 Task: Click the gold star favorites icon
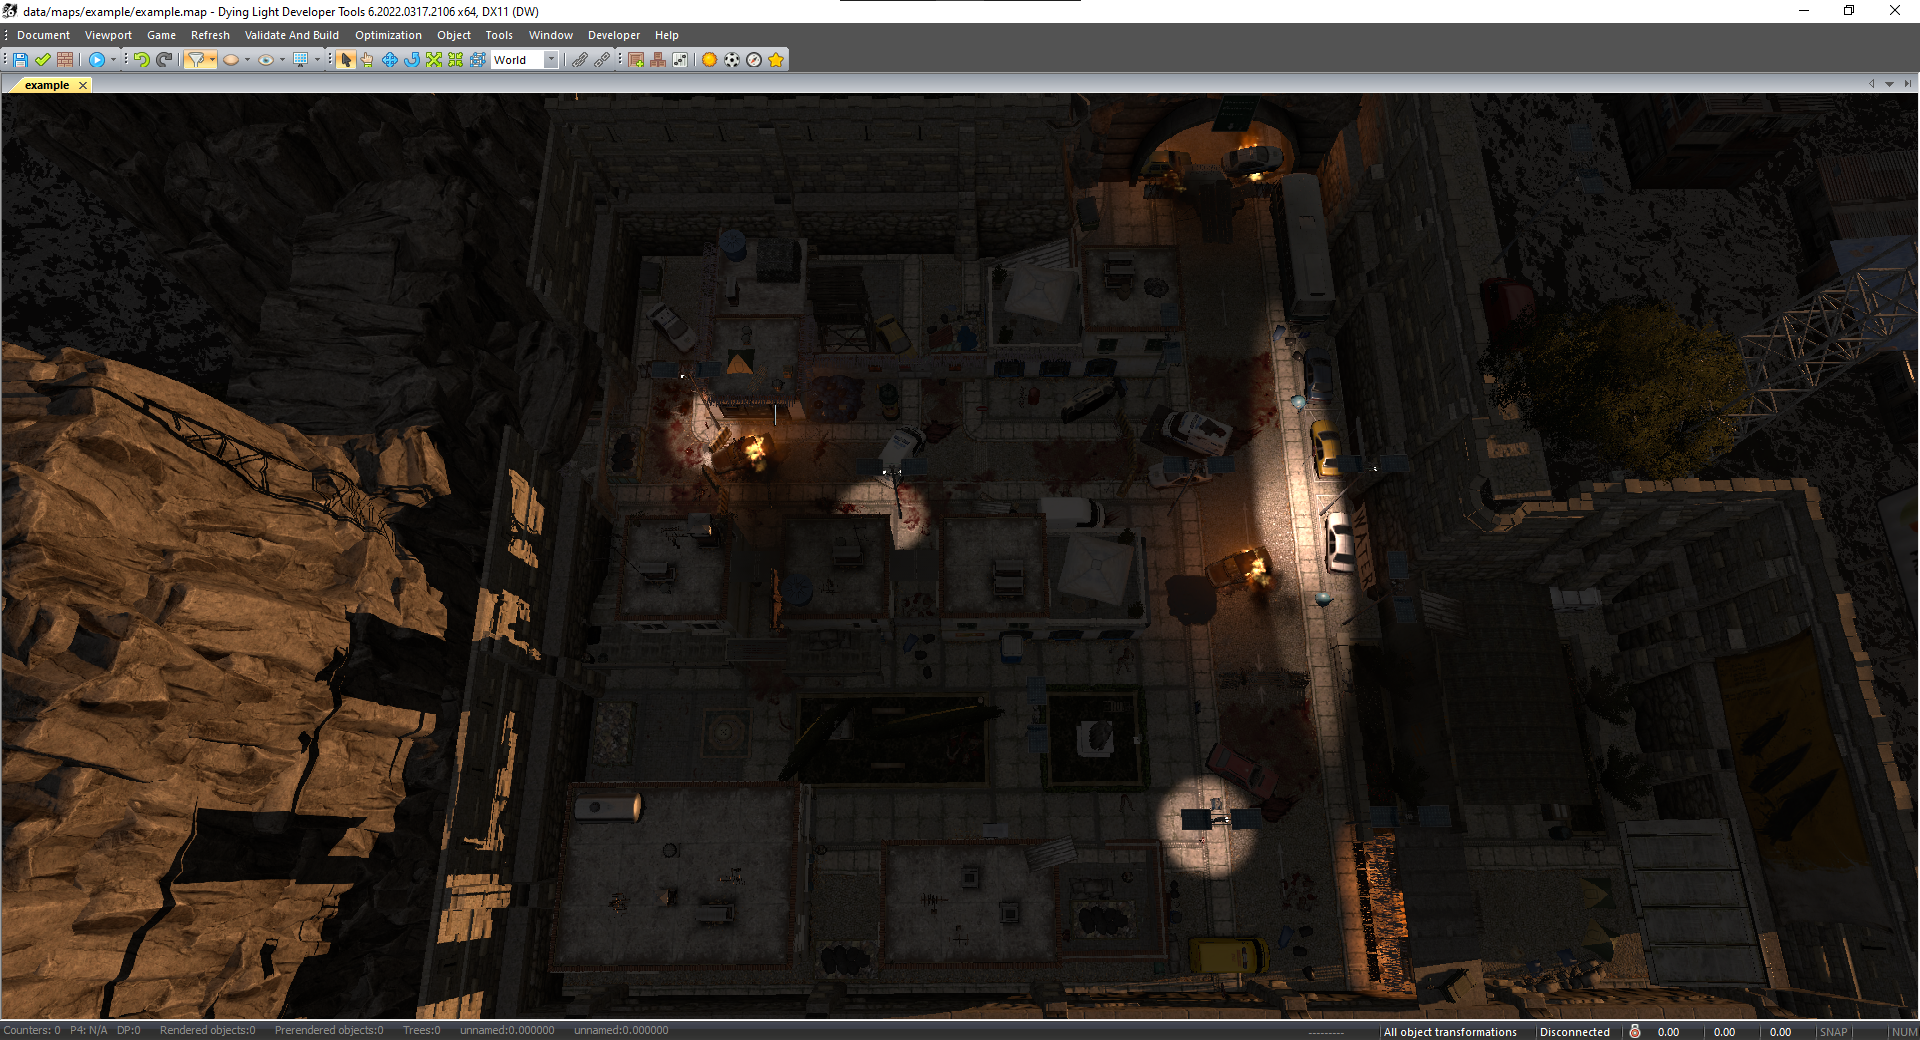pyautogui.click(x=776, y=60)
